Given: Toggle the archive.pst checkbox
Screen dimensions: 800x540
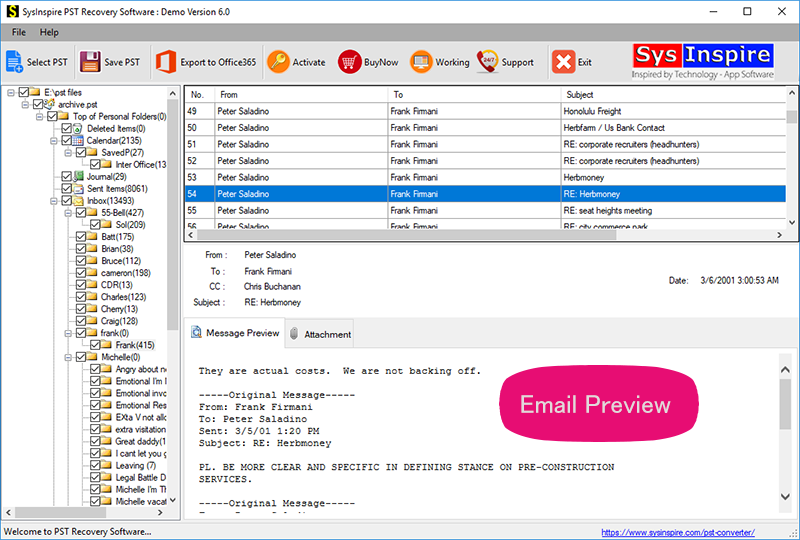Looking at the screenshot, I should point(38,104).
